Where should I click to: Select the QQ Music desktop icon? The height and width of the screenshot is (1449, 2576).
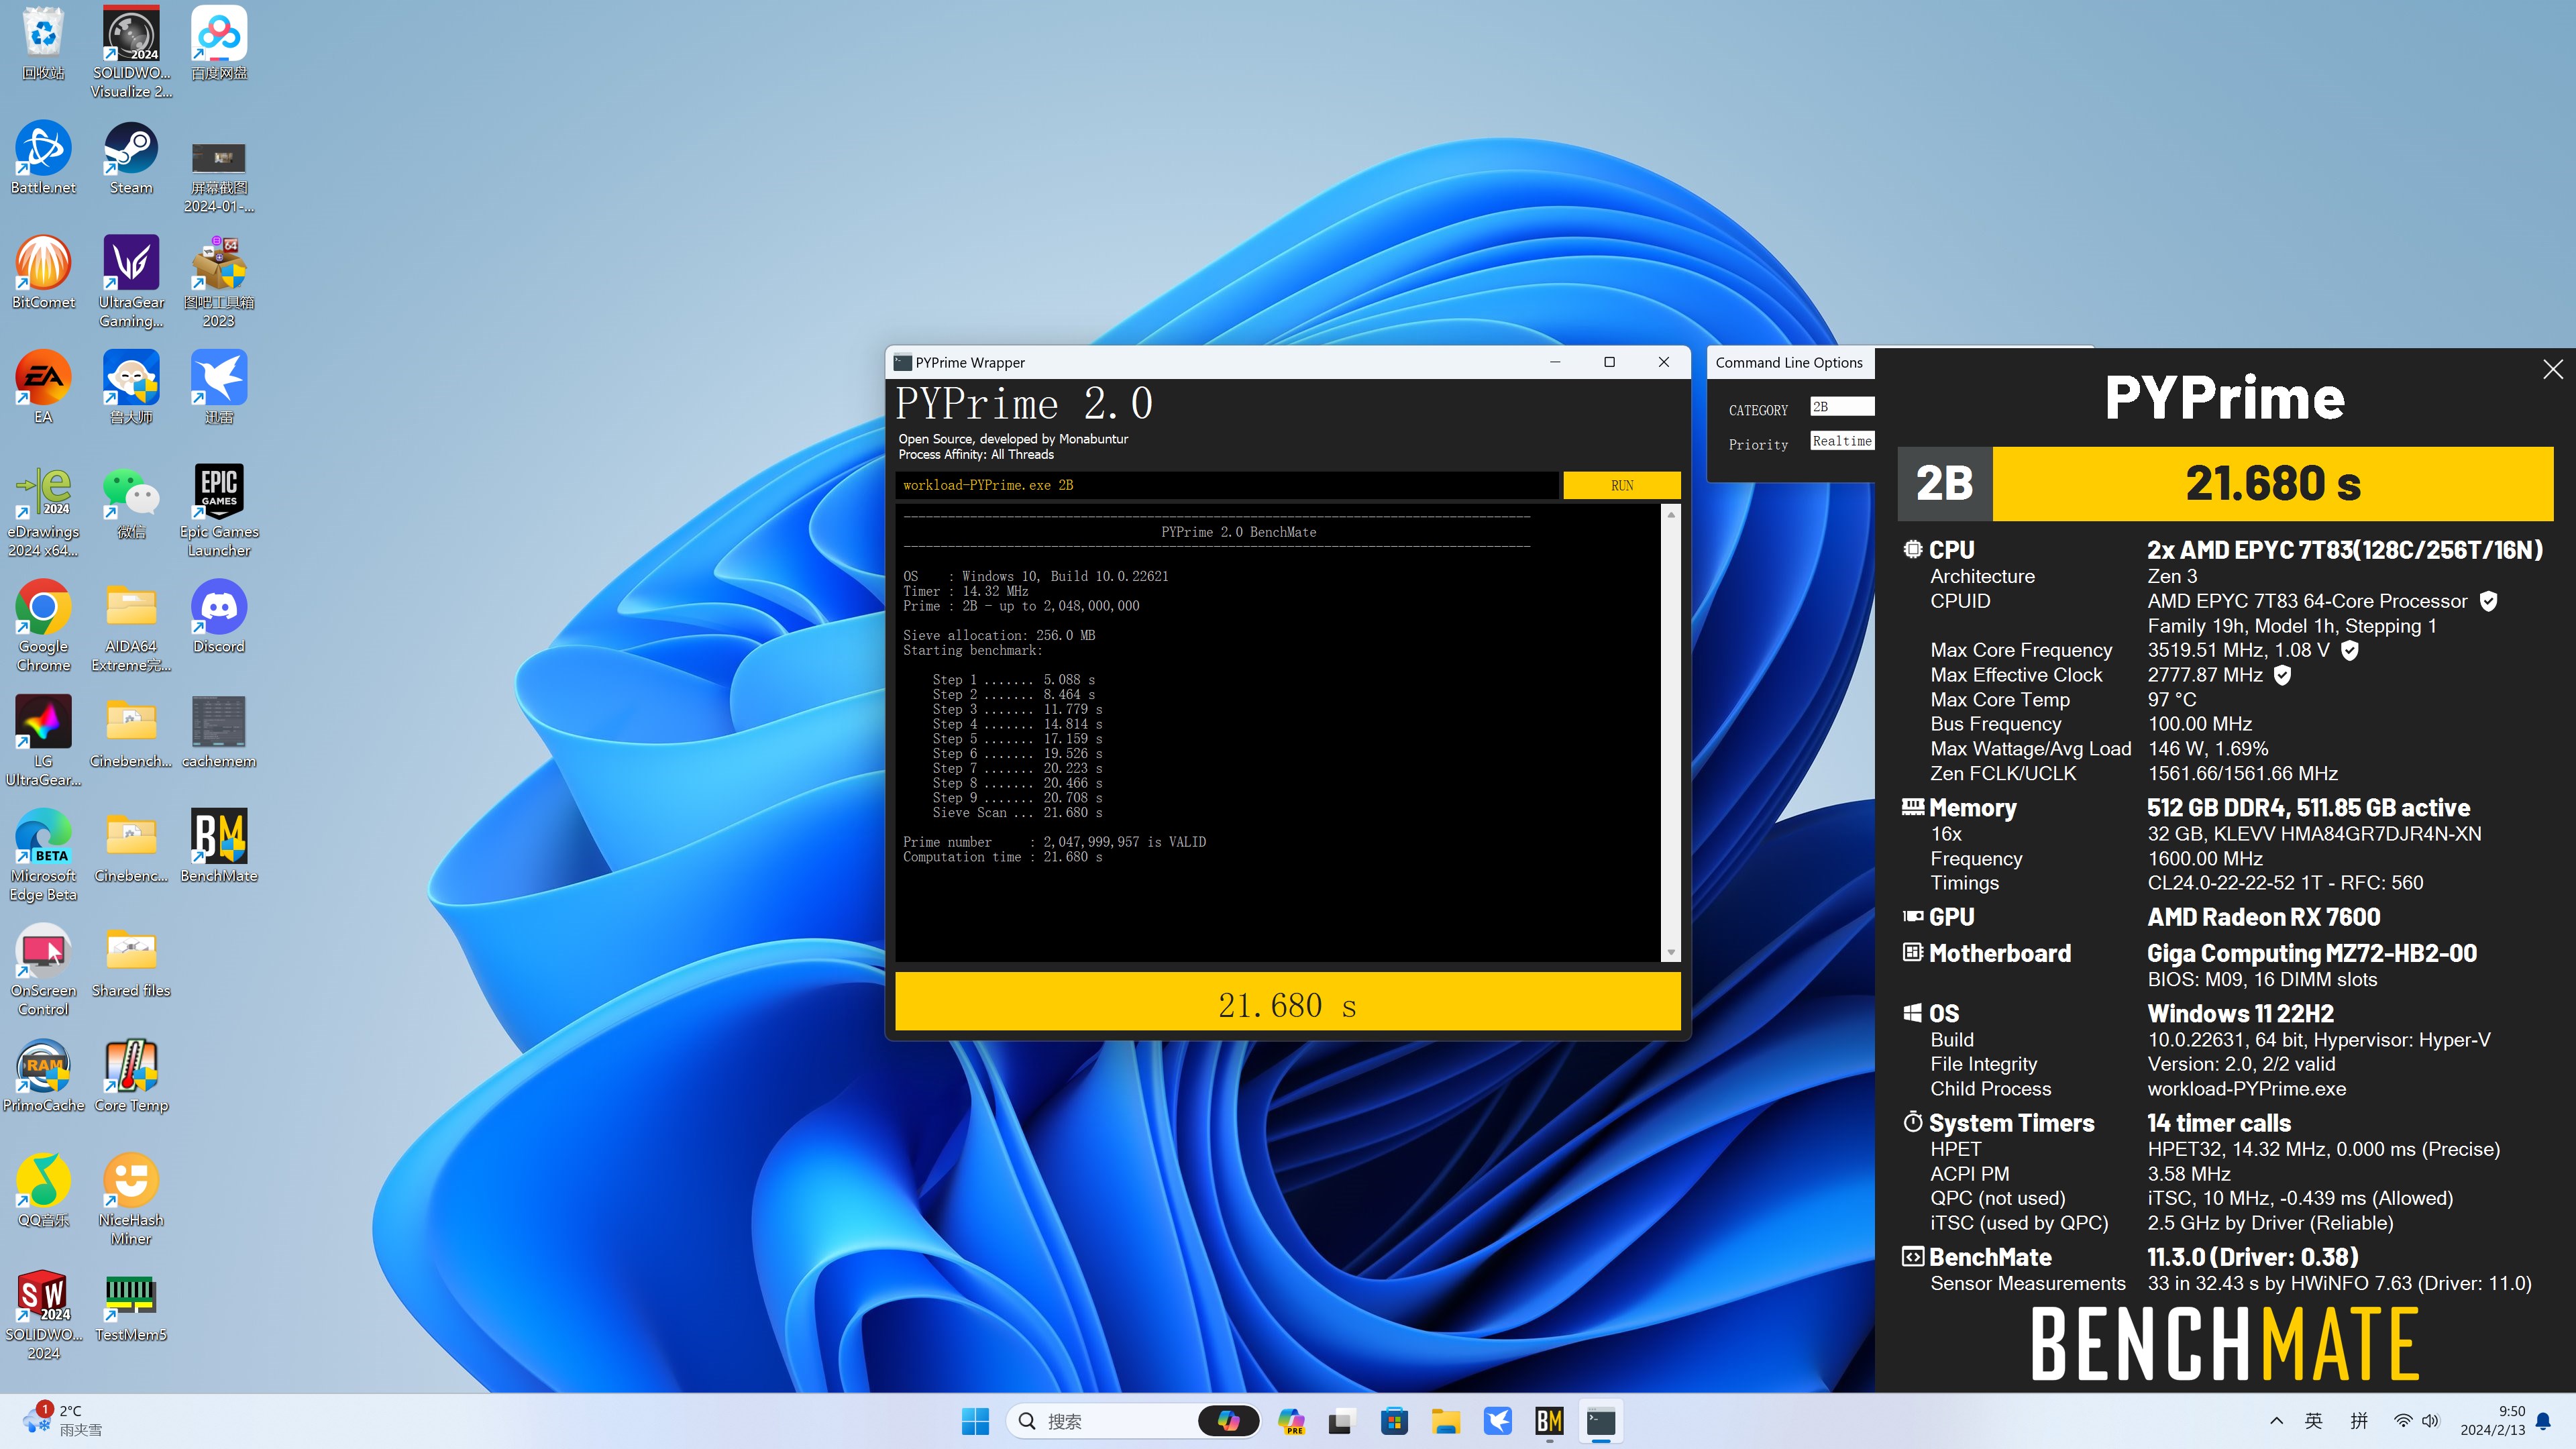43,1191
